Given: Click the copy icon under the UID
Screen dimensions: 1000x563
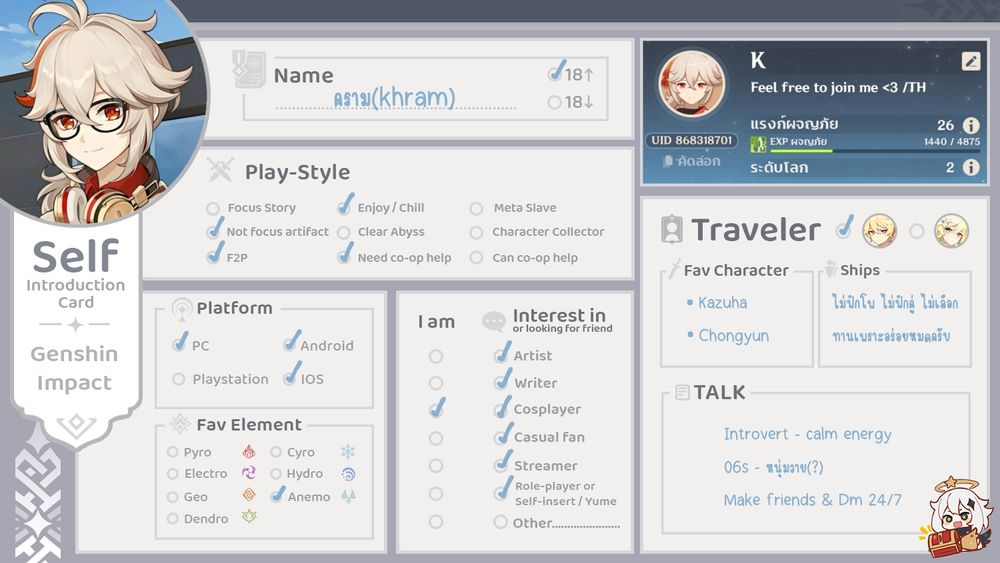Looking at the screenshot, I should [668, 161].
